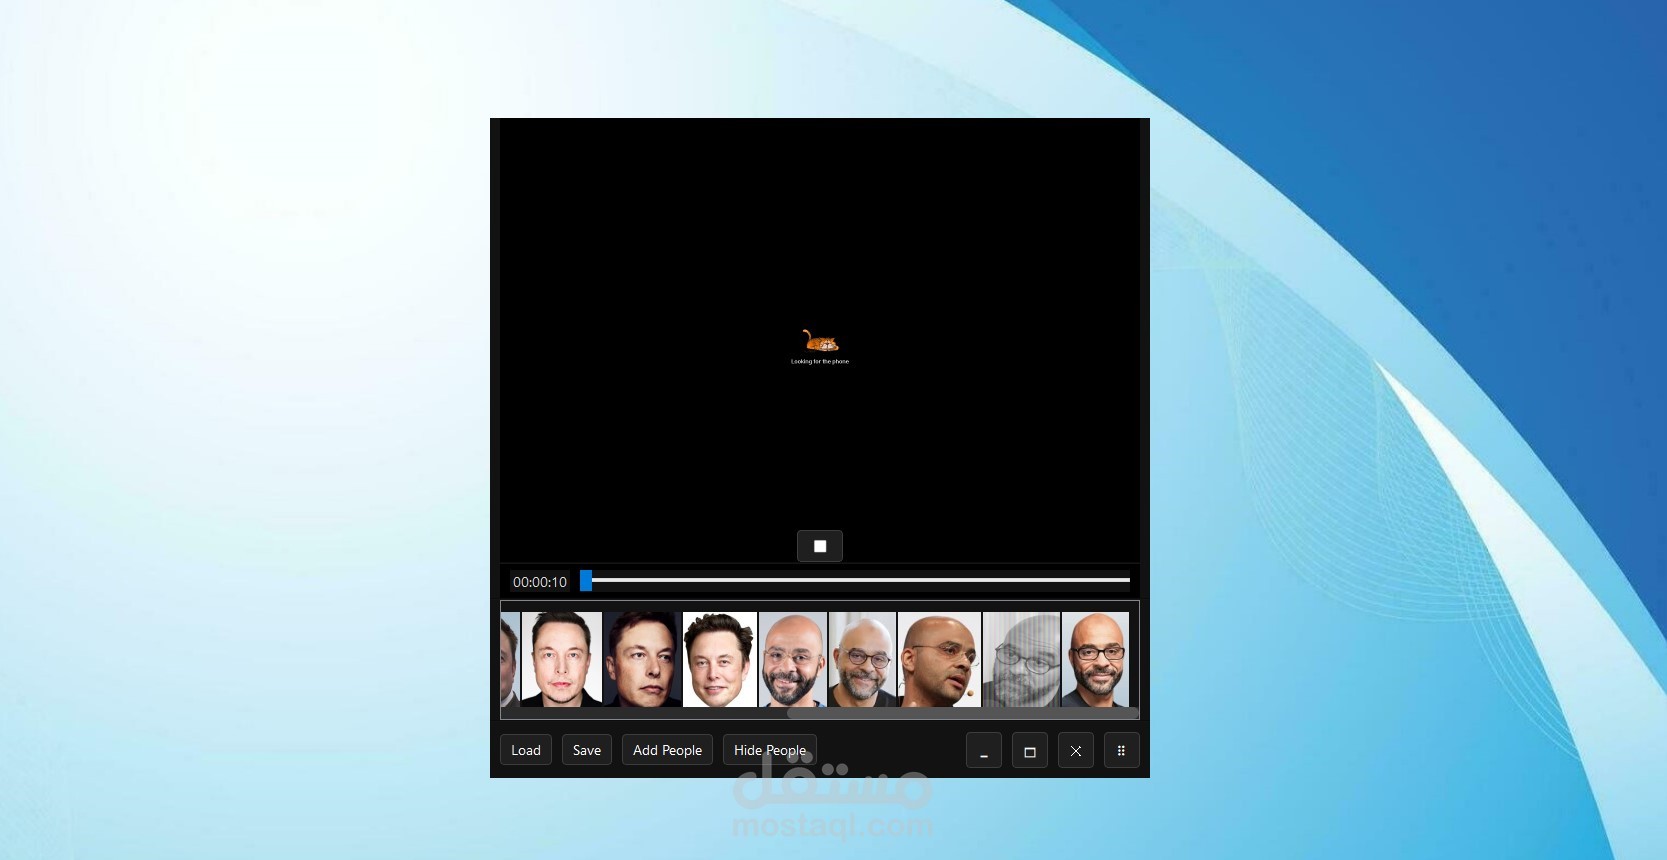Select thumbnail of man wearing headset microphone
Viewport: 1667px width, 860px height.
tap(939, 660)
